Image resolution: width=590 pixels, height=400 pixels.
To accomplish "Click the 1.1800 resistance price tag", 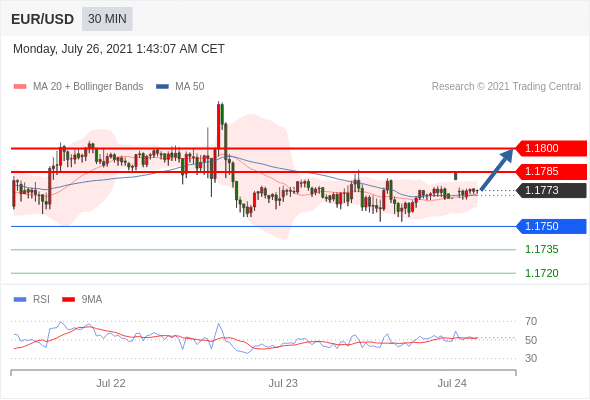I will click(551, 148).
